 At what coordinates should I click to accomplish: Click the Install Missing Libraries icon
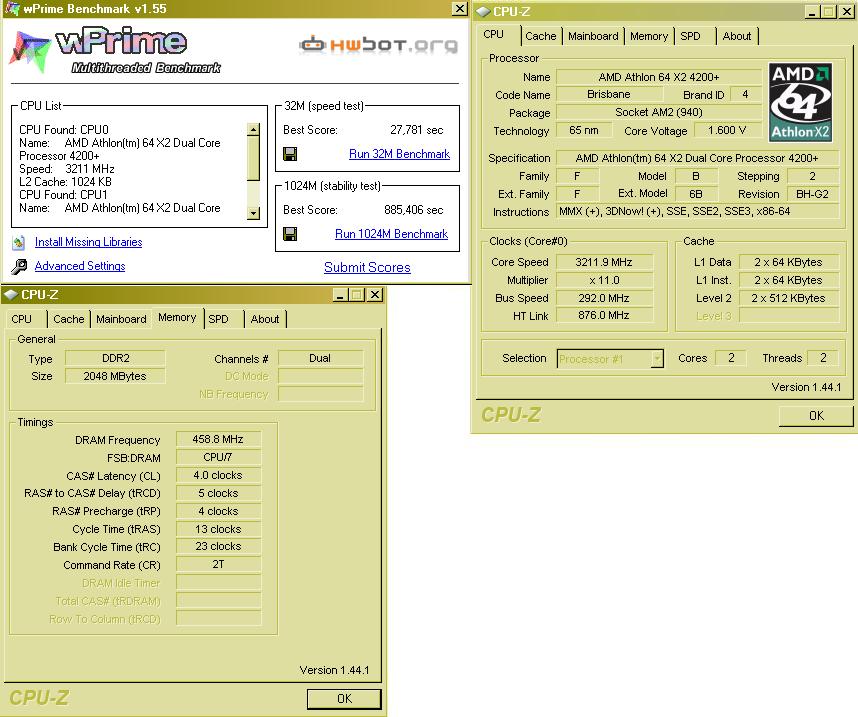point(19,242)
